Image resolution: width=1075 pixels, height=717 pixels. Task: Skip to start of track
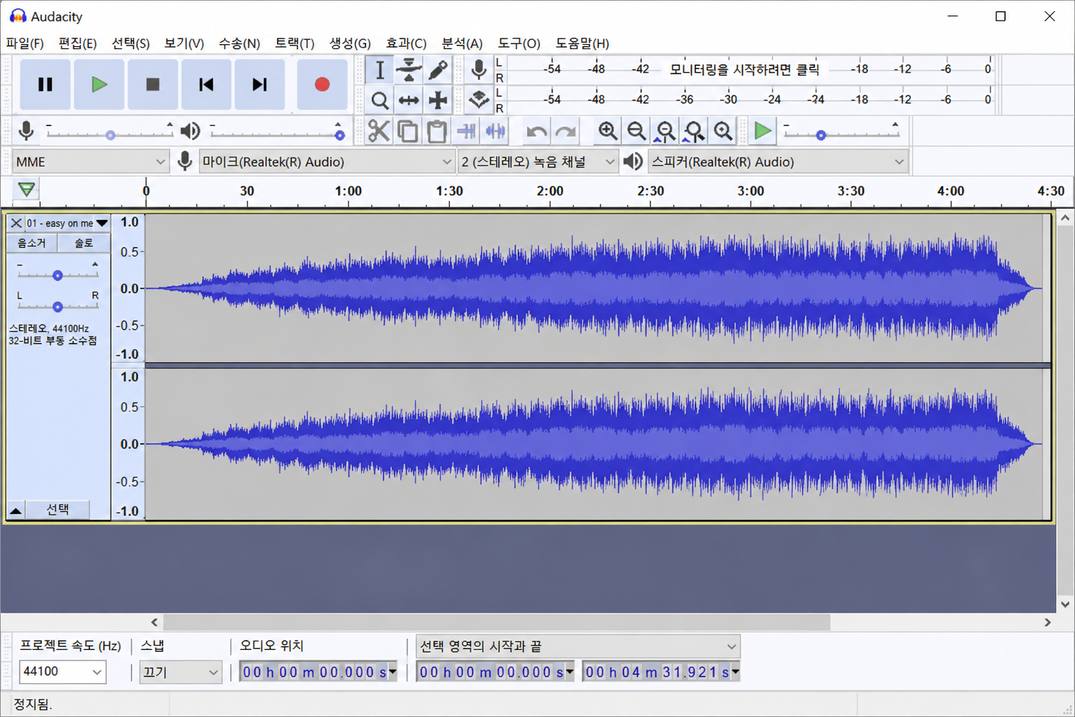click(206, 84)
